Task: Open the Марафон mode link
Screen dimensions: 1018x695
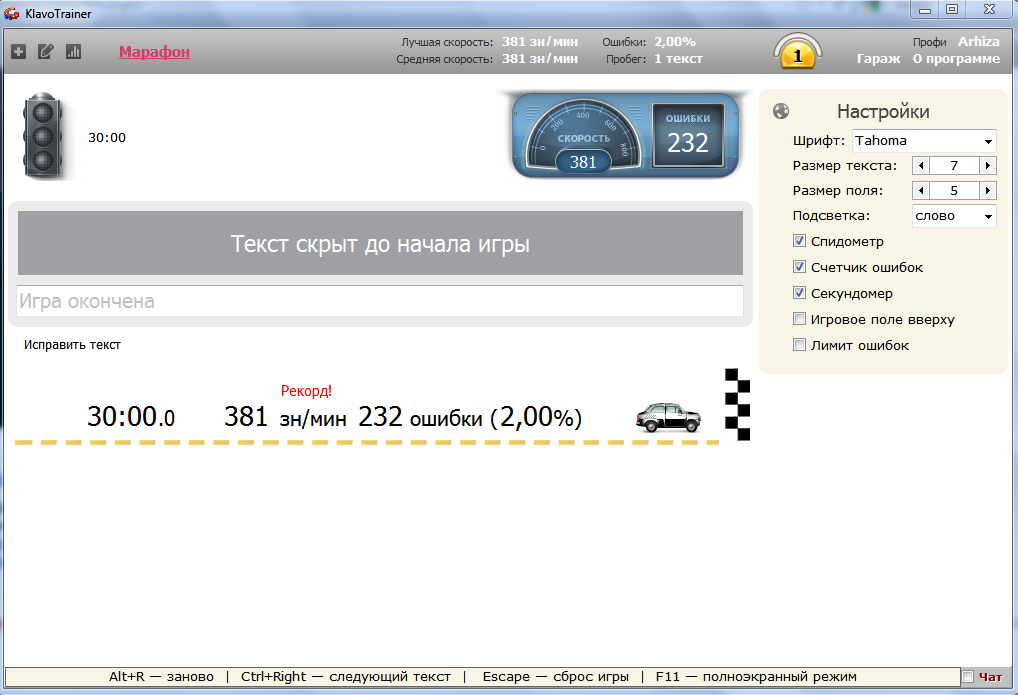Action: click(155, 52)
